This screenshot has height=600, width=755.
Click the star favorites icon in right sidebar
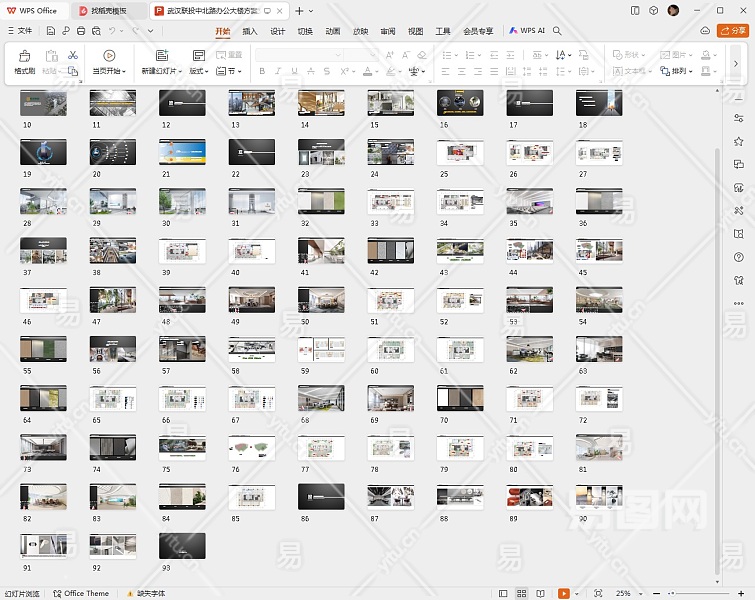pos(738,140)
